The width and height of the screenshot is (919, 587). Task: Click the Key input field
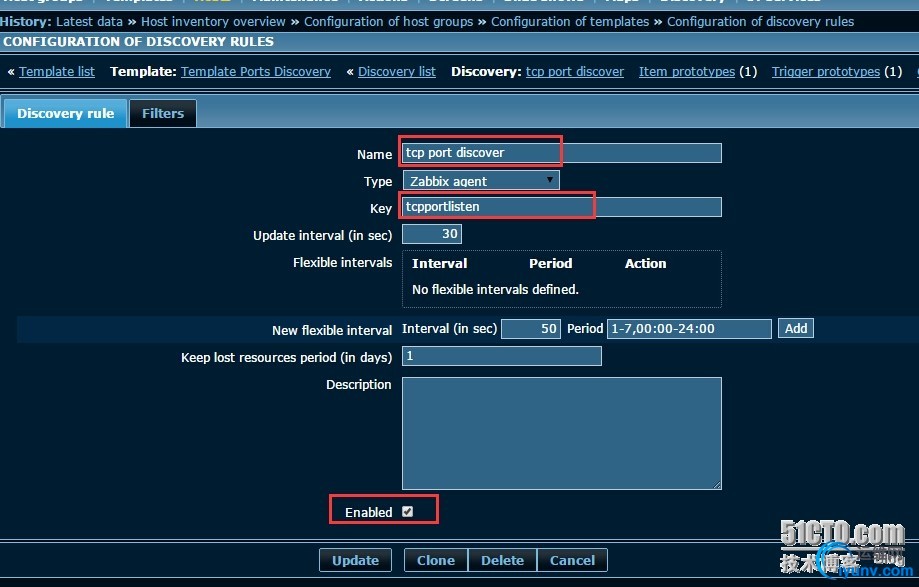(x=561, y=207)
